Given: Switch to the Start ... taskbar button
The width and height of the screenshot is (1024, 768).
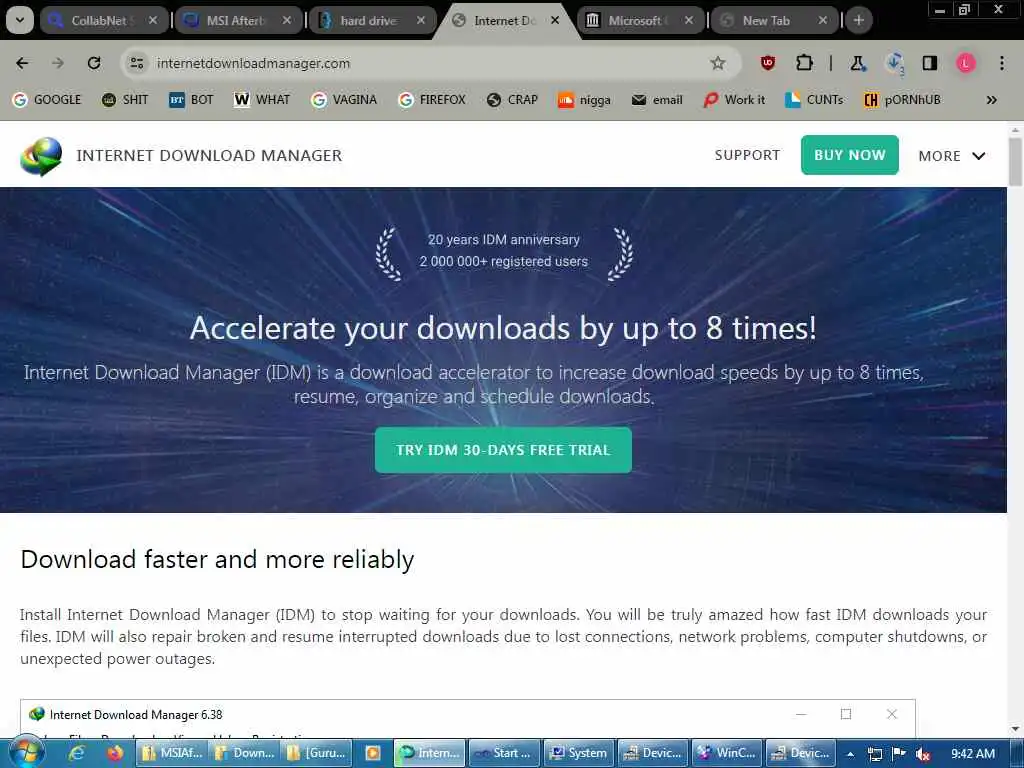Looking at the screenshot, I should pos(504,753).
